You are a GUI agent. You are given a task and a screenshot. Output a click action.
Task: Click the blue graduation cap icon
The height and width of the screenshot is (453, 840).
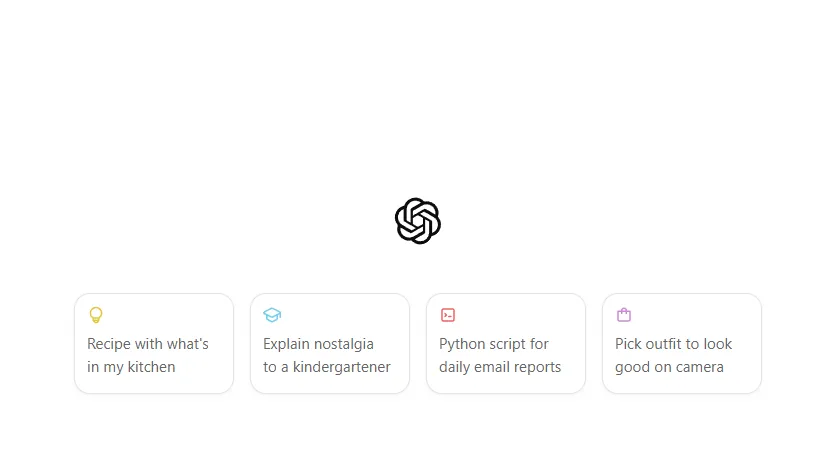tap(272, 315)
